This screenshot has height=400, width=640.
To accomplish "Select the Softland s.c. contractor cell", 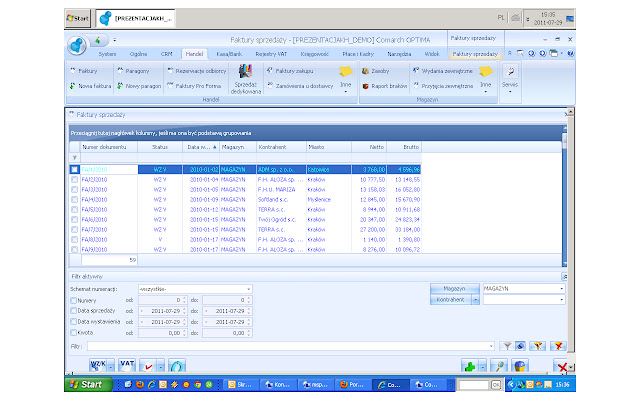I will [281, 200].
